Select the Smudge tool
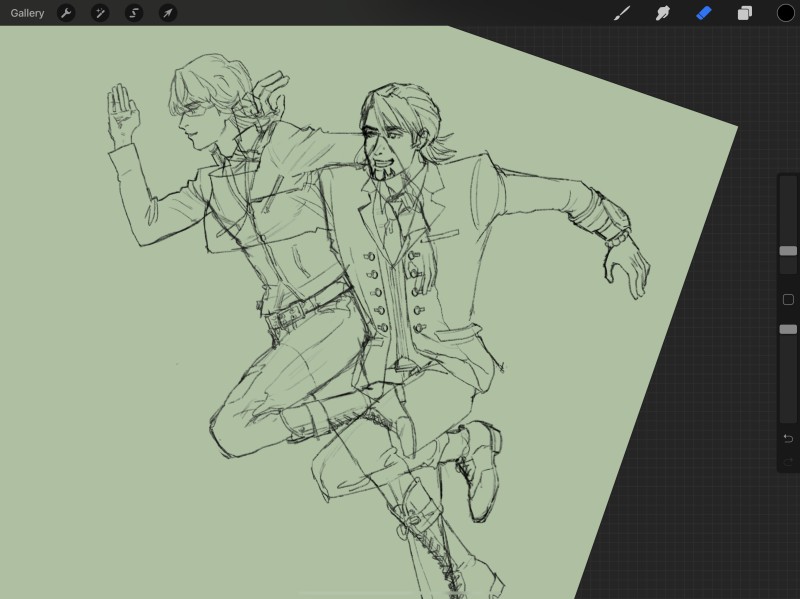Image resolution: width=800 pixels, height=599 pixels. pos(662,13)
